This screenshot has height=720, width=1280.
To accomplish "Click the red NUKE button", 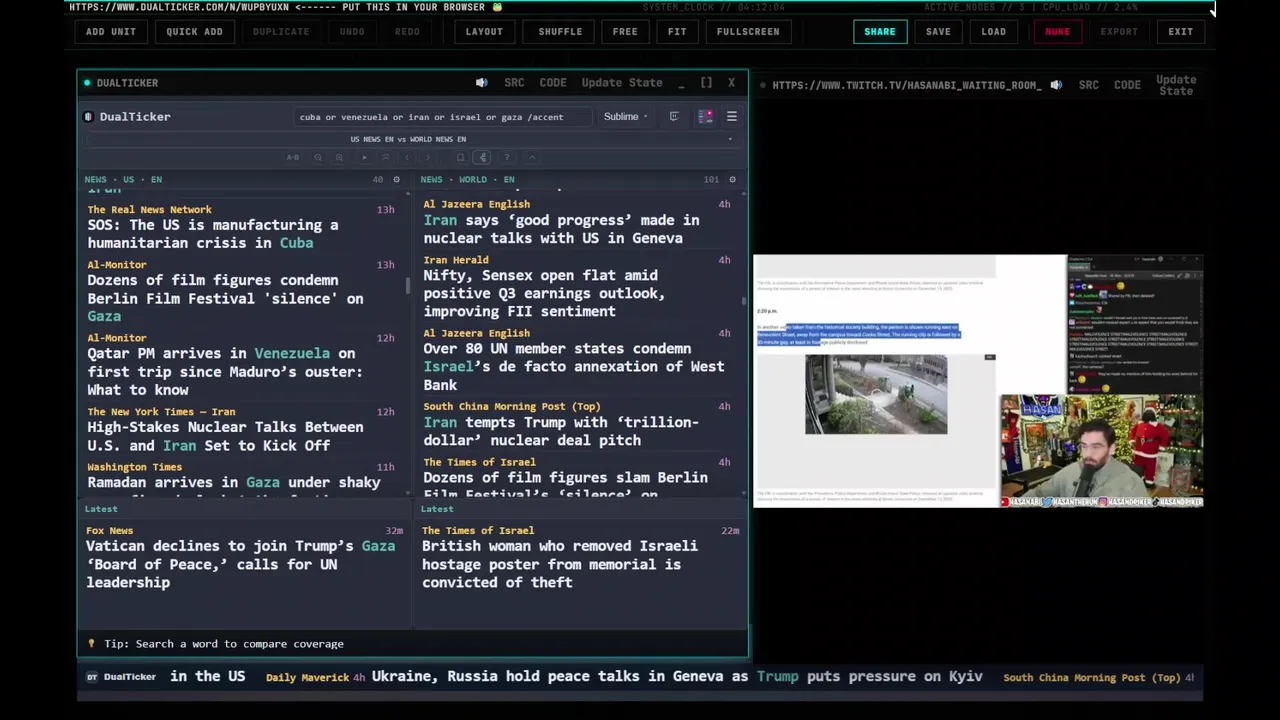I will click(x=1057, y=31).
